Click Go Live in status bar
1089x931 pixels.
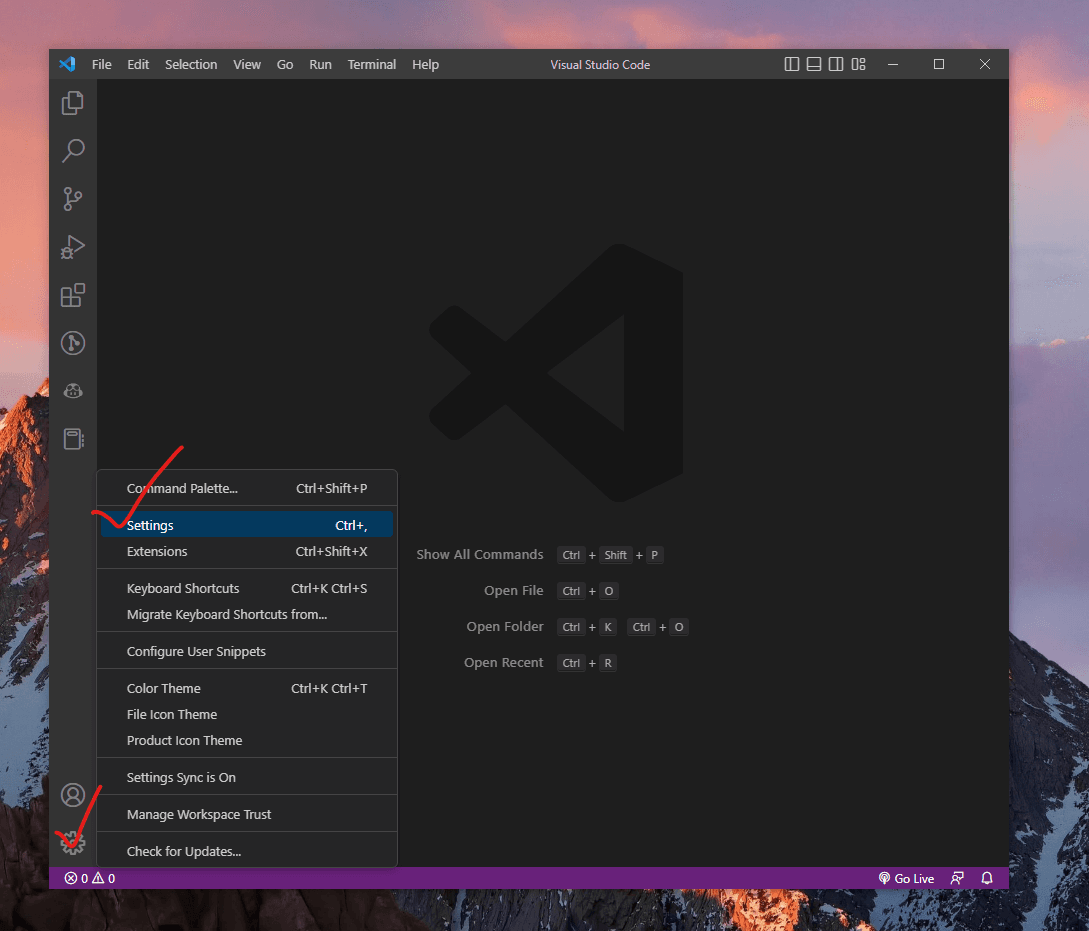click(906, 878)
